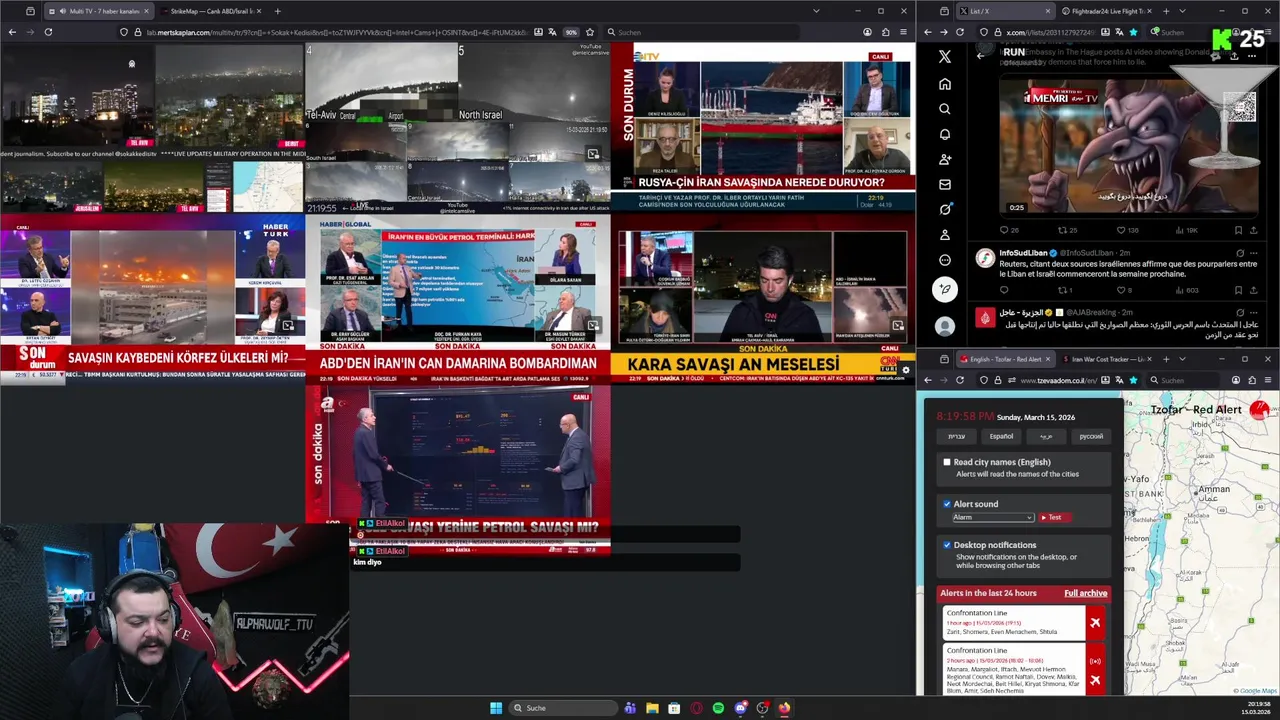Enable Read city names (English) checkbox
The width and height of the screenshot is (1280, 720).
947,462
